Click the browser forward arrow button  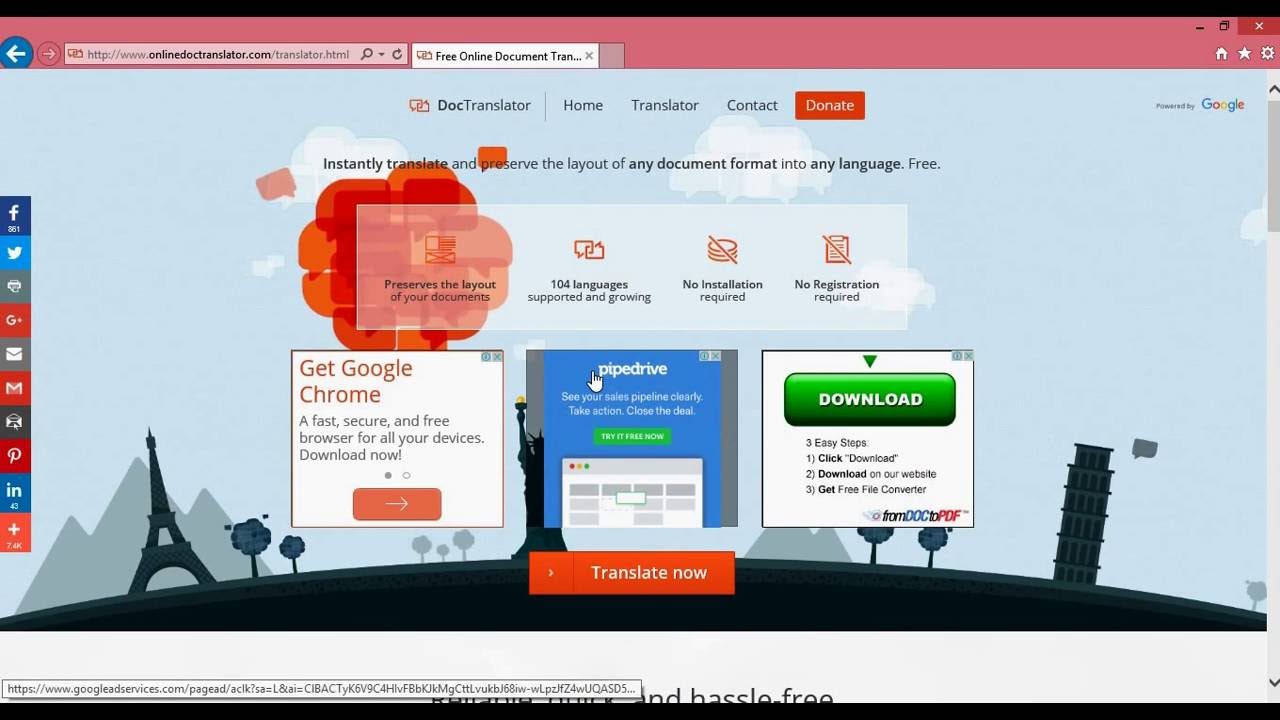click(x=48, y=54)
